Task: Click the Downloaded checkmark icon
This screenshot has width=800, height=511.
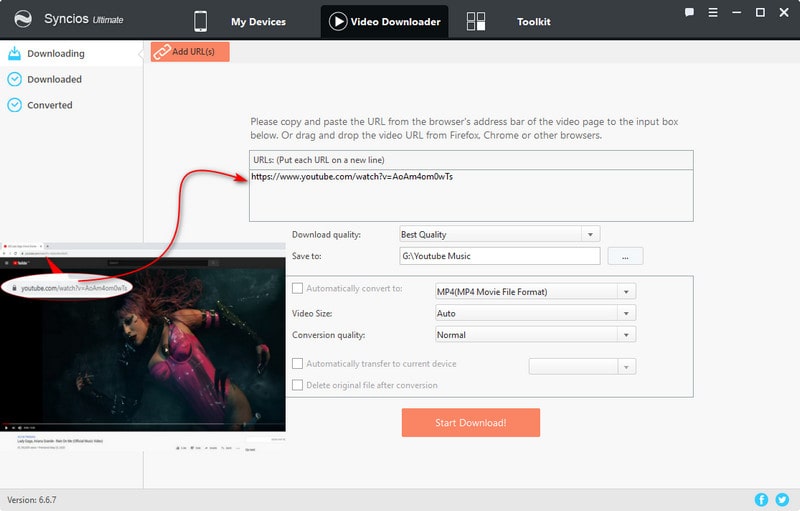Action: coord(14,79)
